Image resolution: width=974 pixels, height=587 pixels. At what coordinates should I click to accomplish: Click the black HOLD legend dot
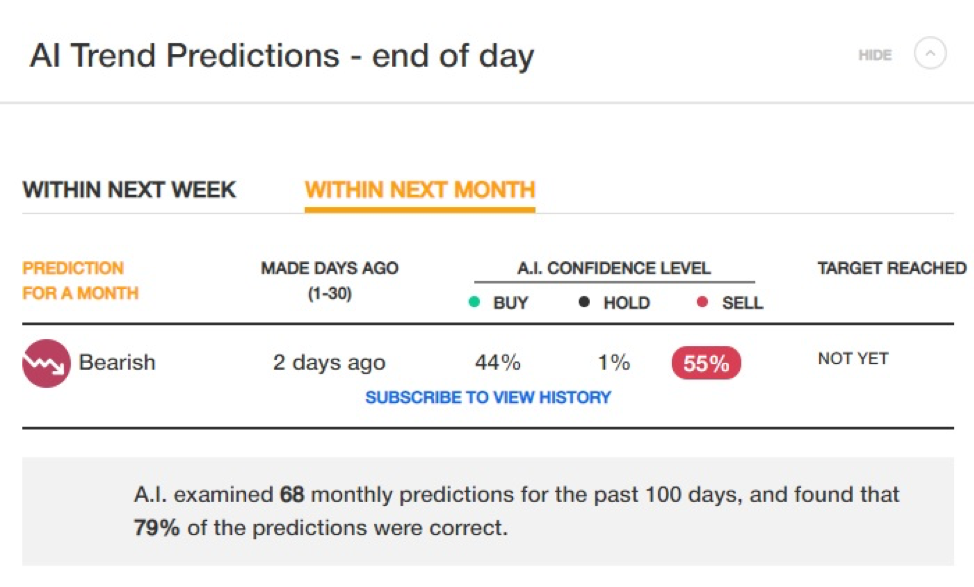[x=584, y=302]
